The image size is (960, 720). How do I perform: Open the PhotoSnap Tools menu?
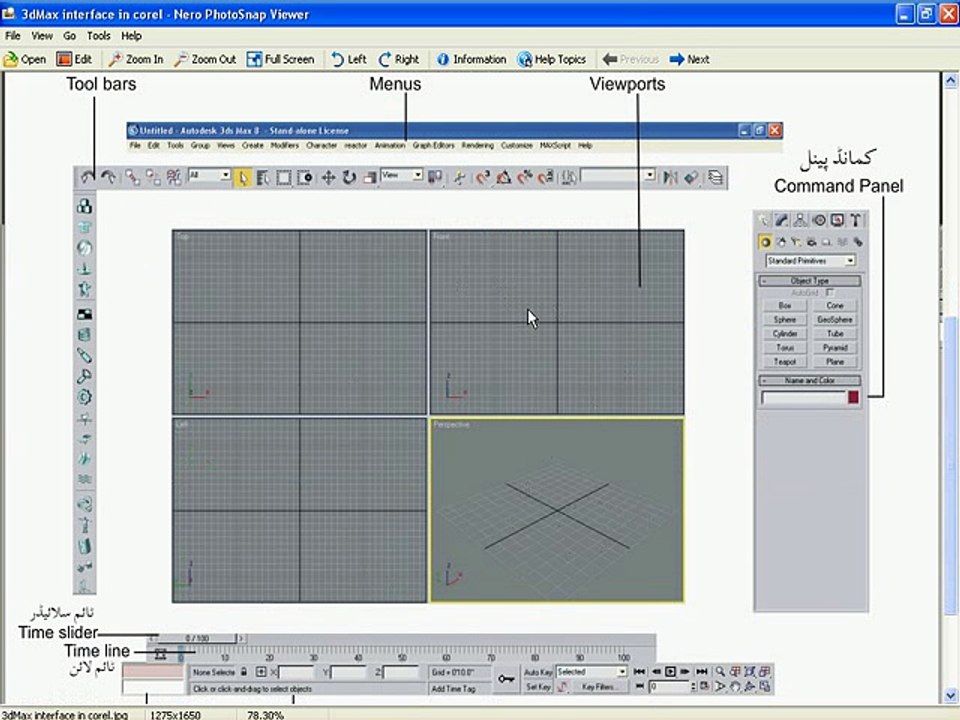tap(99, 36)
